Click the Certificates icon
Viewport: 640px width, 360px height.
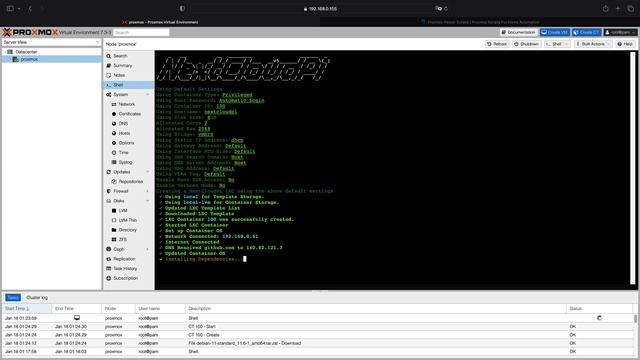point(114,114)
